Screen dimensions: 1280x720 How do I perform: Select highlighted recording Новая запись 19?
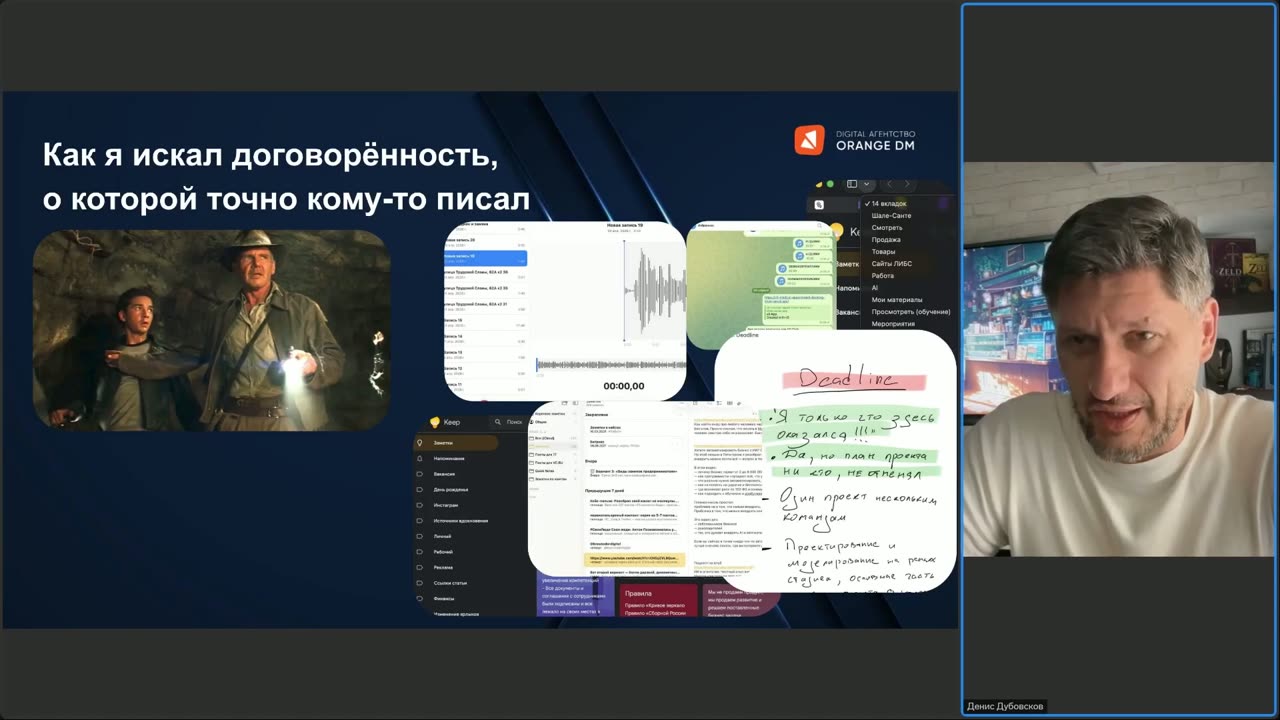tap(486, 258)
